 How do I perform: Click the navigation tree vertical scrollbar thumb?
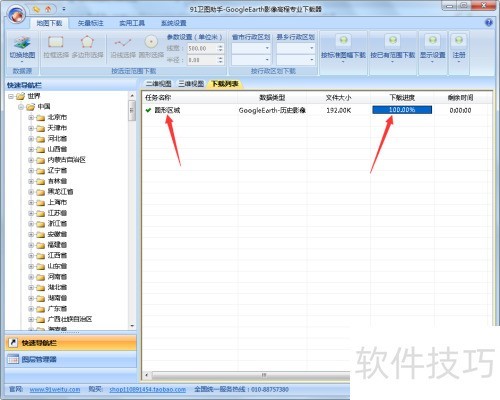(x=132, y=110)
